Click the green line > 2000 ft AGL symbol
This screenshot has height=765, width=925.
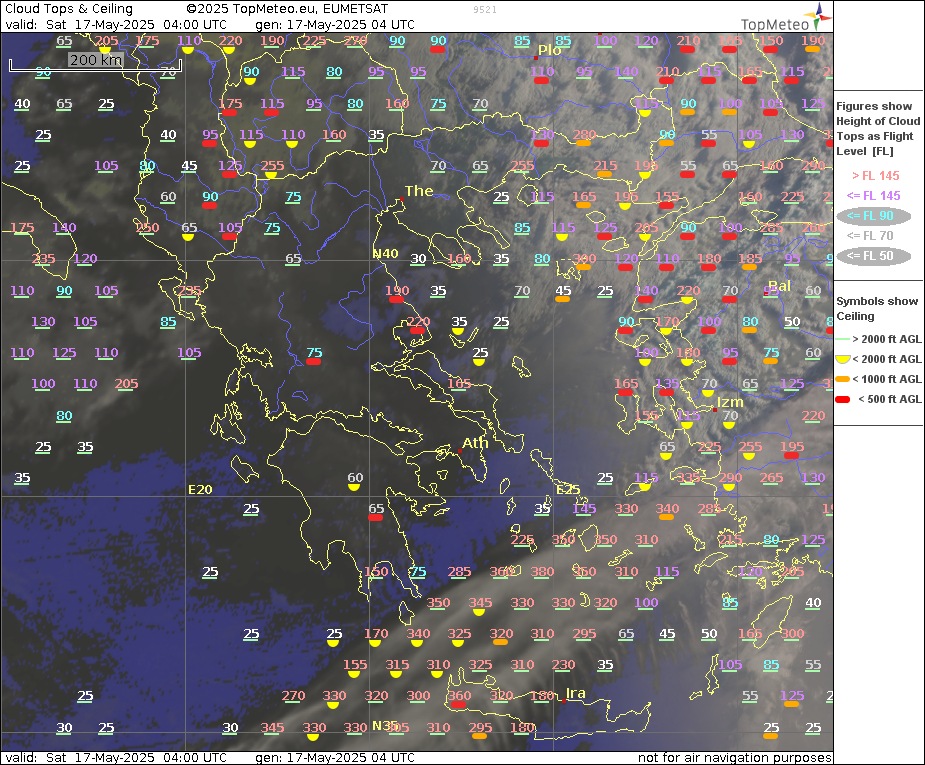coord(842,339)
